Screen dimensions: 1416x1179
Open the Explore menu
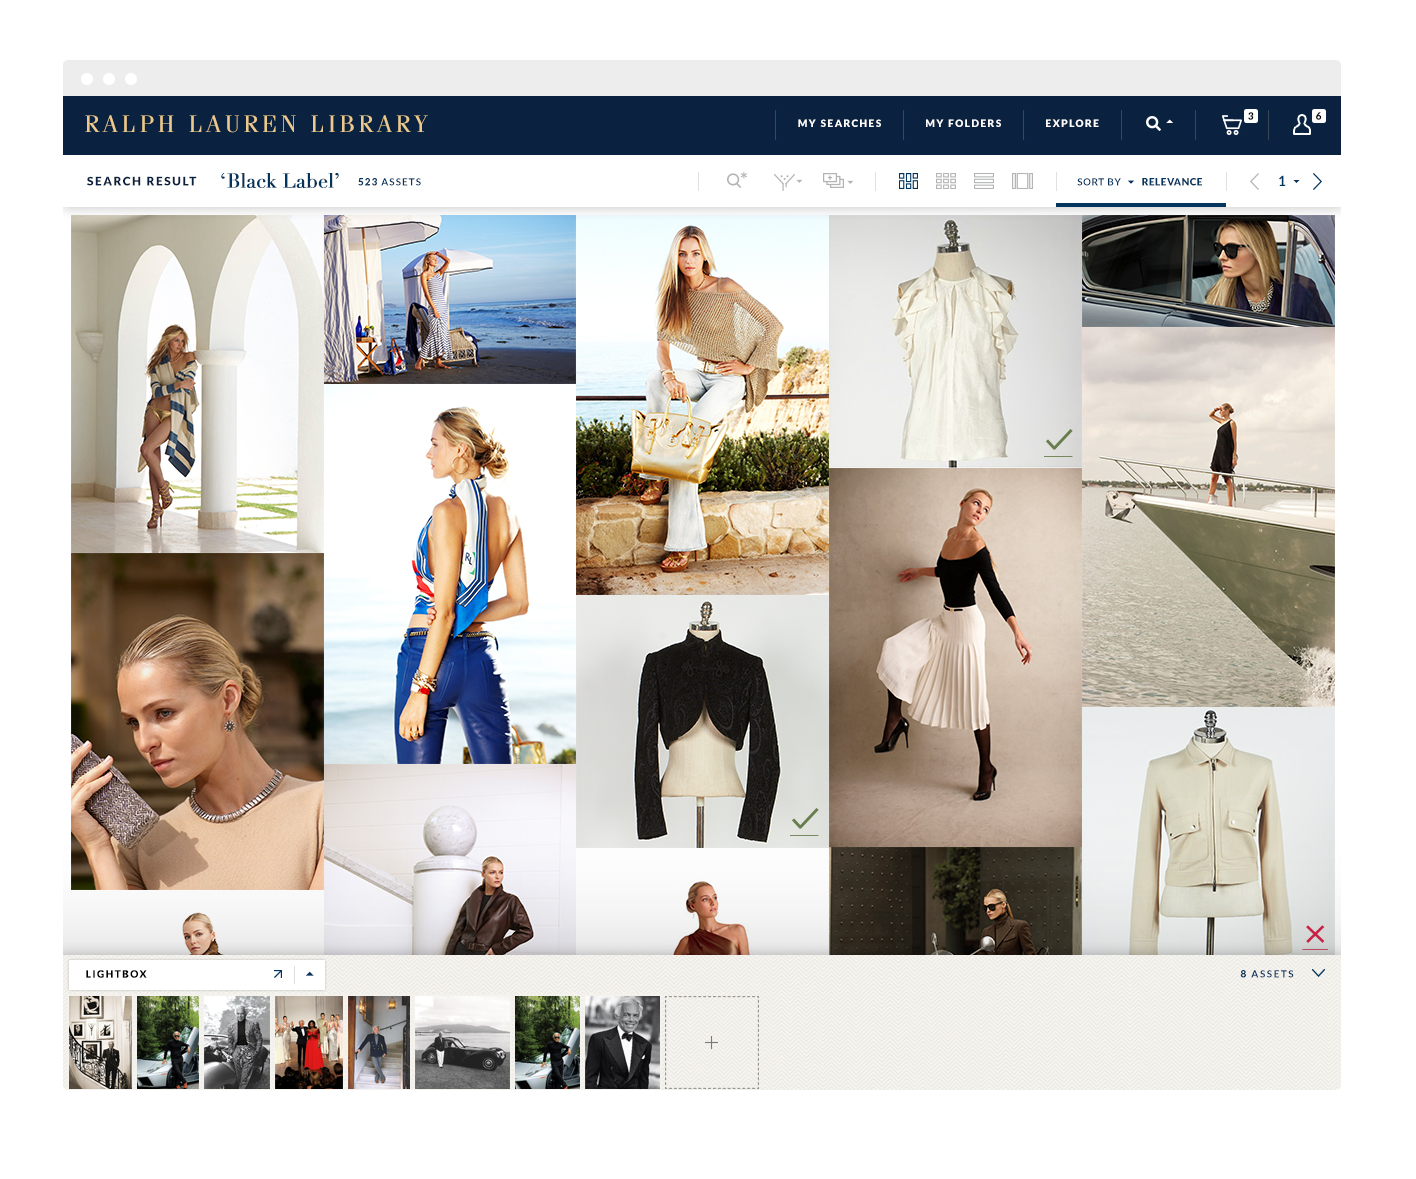click(x=1072, y=124)
